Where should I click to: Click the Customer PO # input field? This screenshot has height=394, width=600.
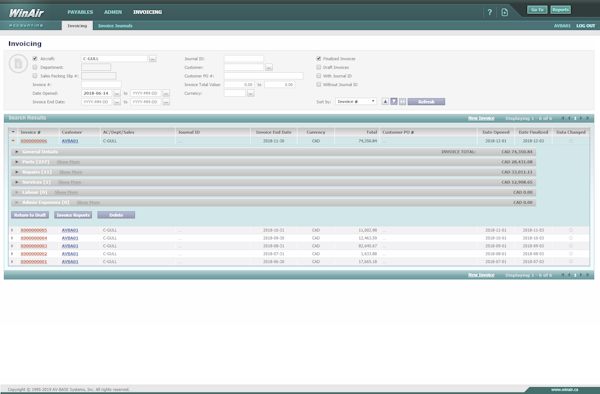coord(264,76)
